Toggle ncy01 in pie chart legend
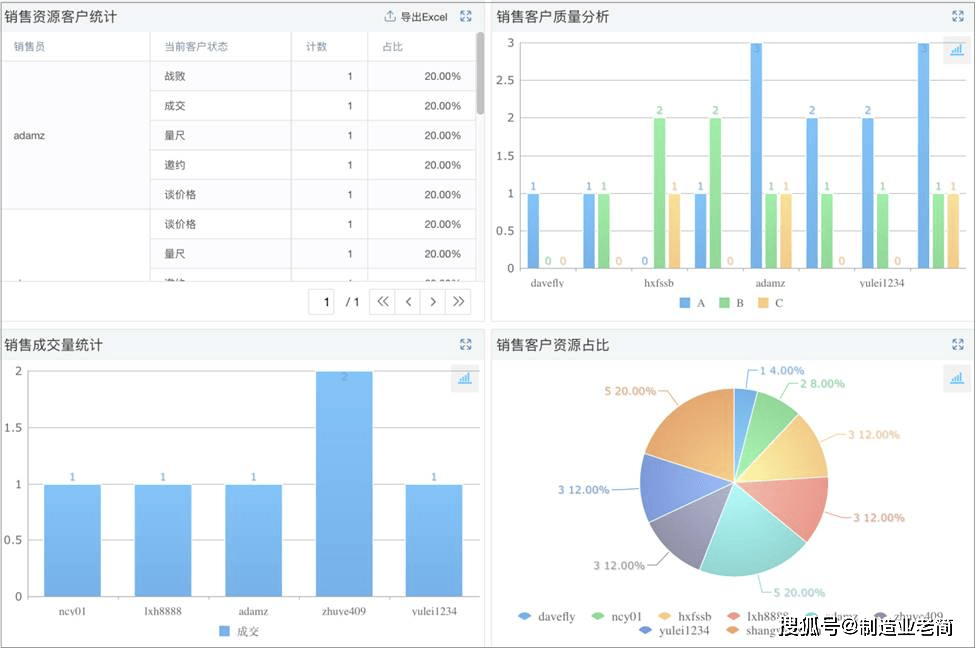This screenshot has width=975, height=648. [x=616, y=616]
